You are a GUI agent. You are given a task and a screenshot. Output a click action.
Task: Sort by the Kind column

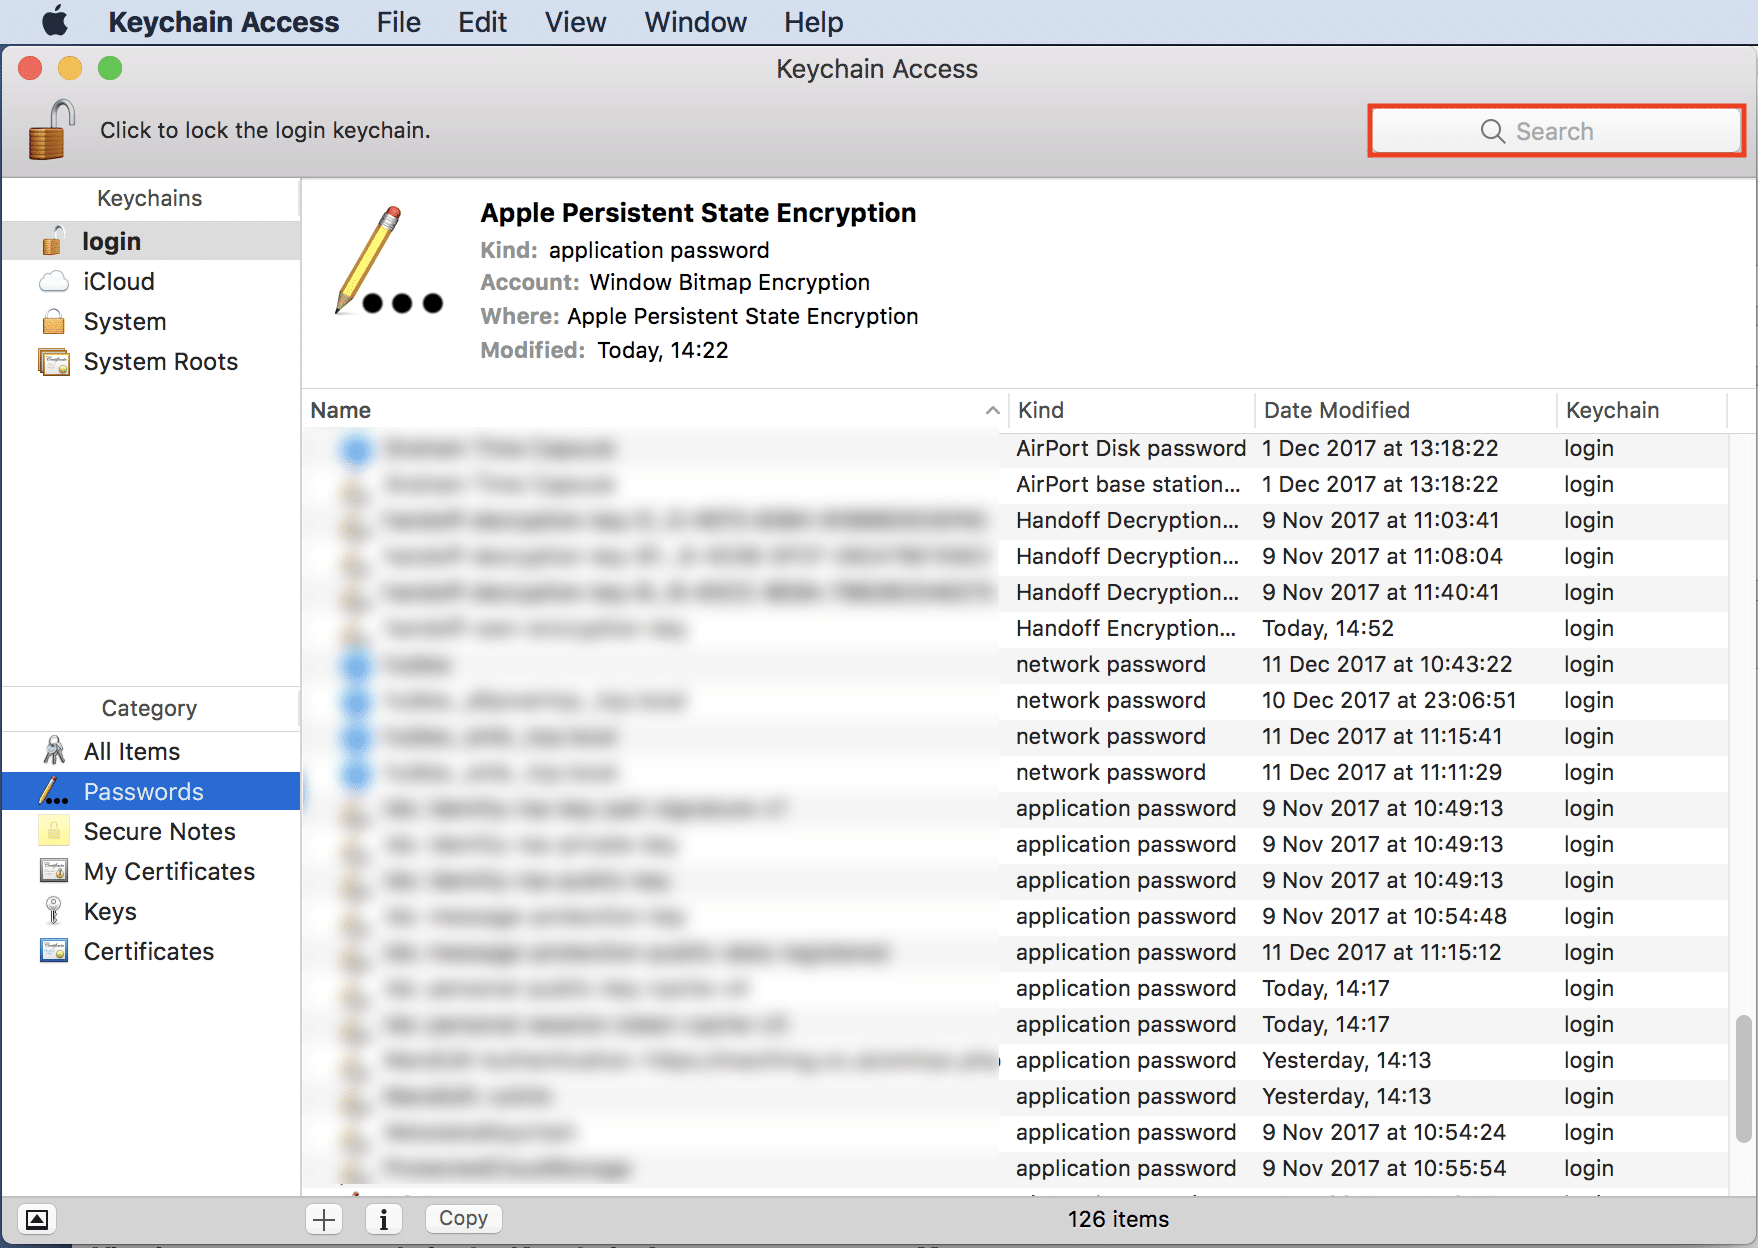pyautogui.click(x=1131, y=410)
